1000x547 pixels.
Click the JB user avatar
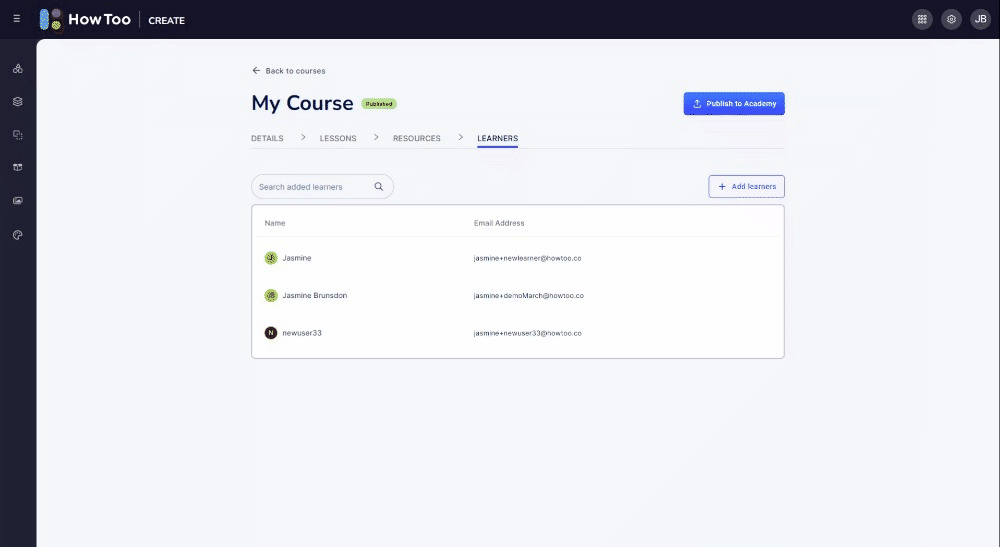point(980,19)
